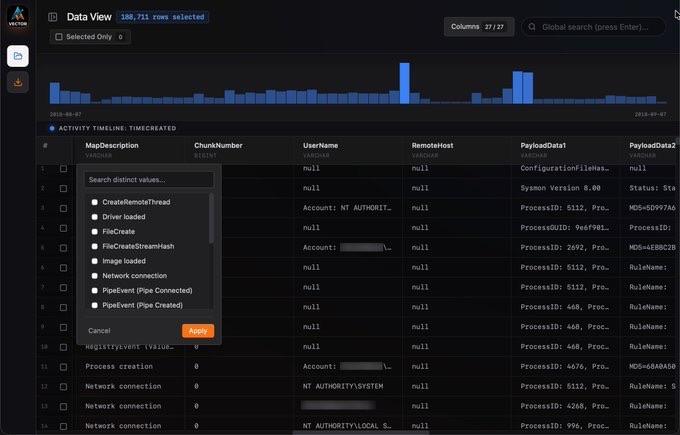Click the Search distinct values field

148,180
